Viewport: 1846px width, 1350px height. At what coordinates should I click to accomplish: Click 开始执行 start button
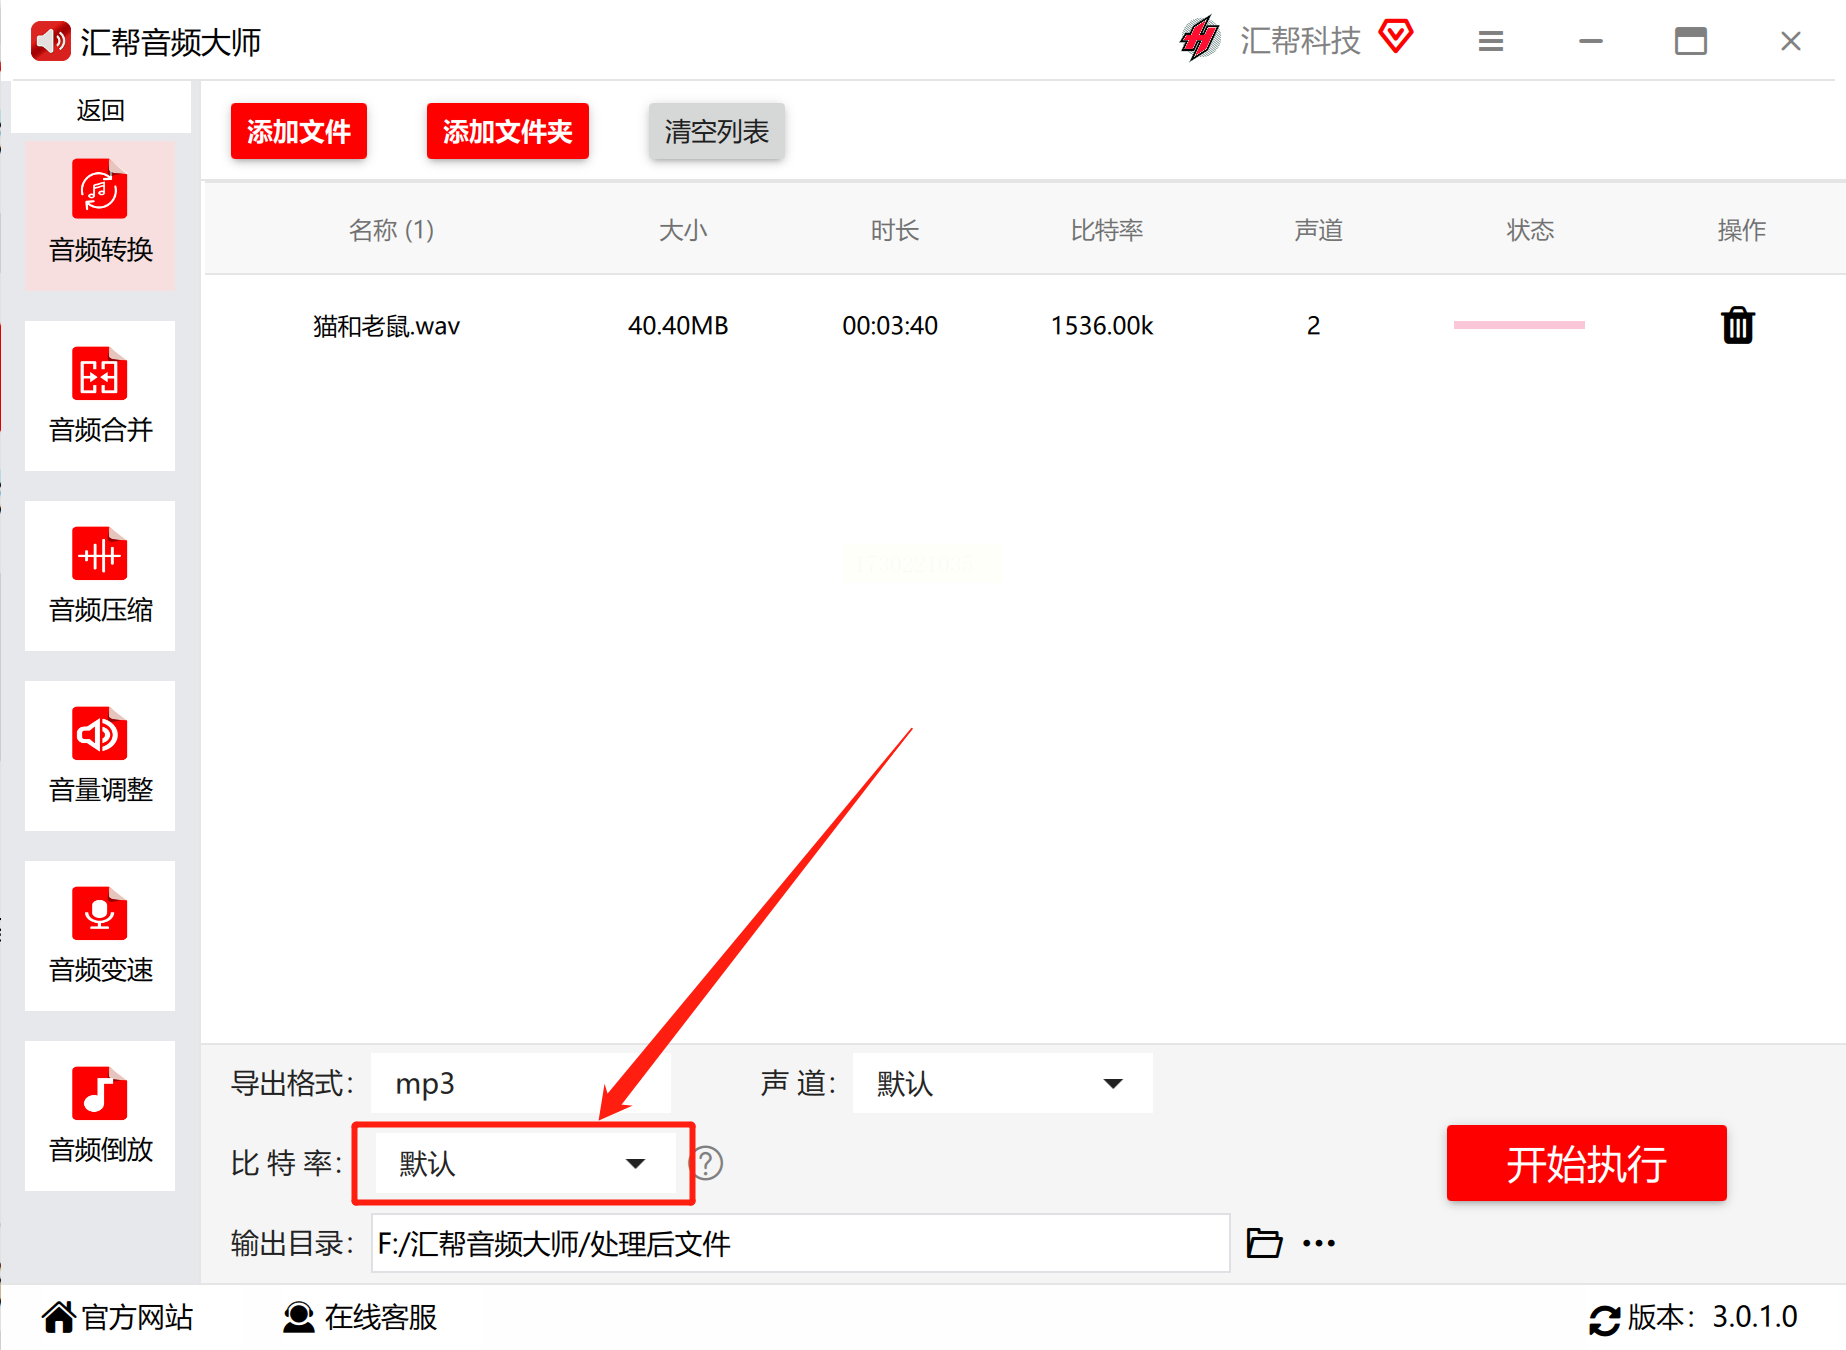click(1587, 1163)
